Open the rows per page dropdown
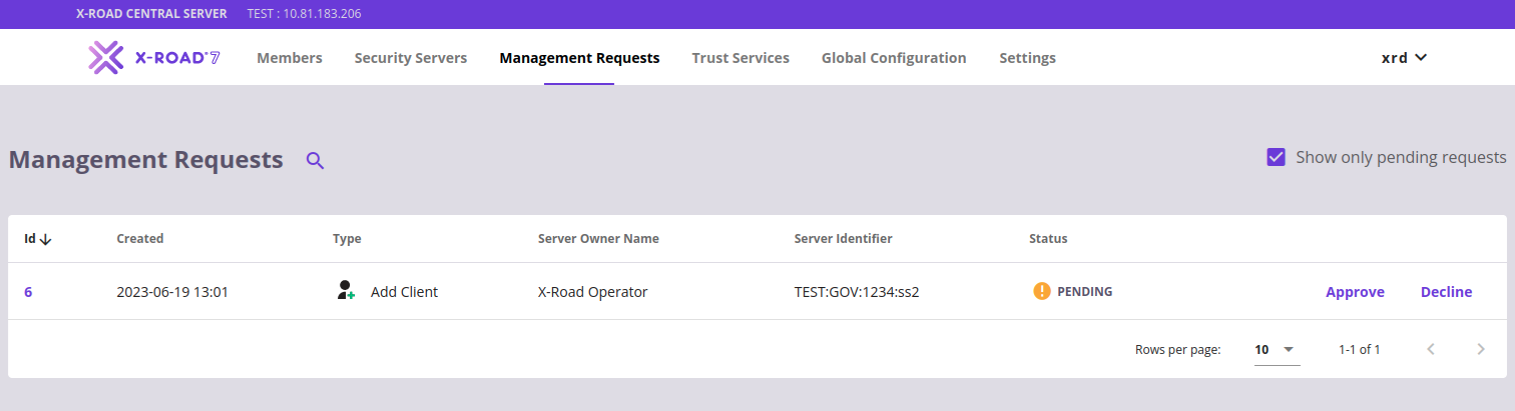1515x411 pixels. pyautogui.click(x=1277, y=350)
